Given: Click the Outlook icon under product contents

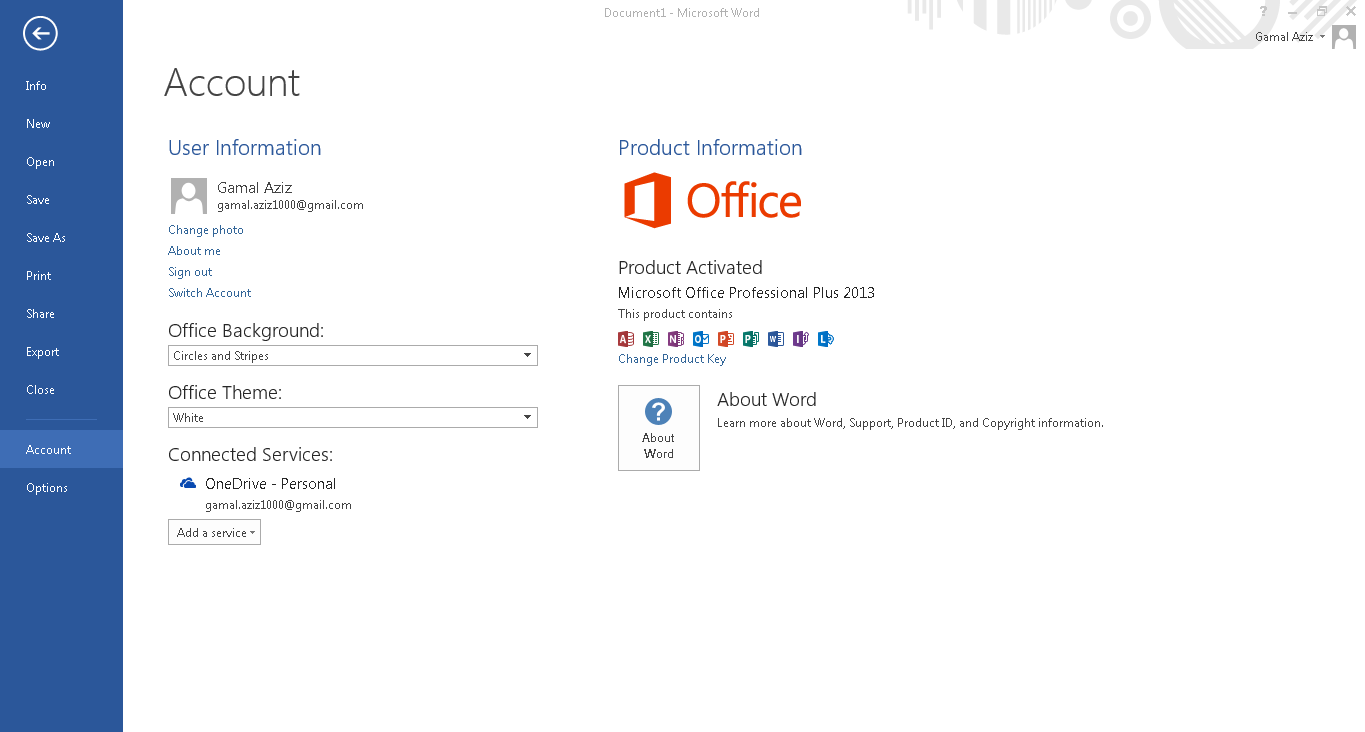Looking at the screenshot, I should pos(701,339).
